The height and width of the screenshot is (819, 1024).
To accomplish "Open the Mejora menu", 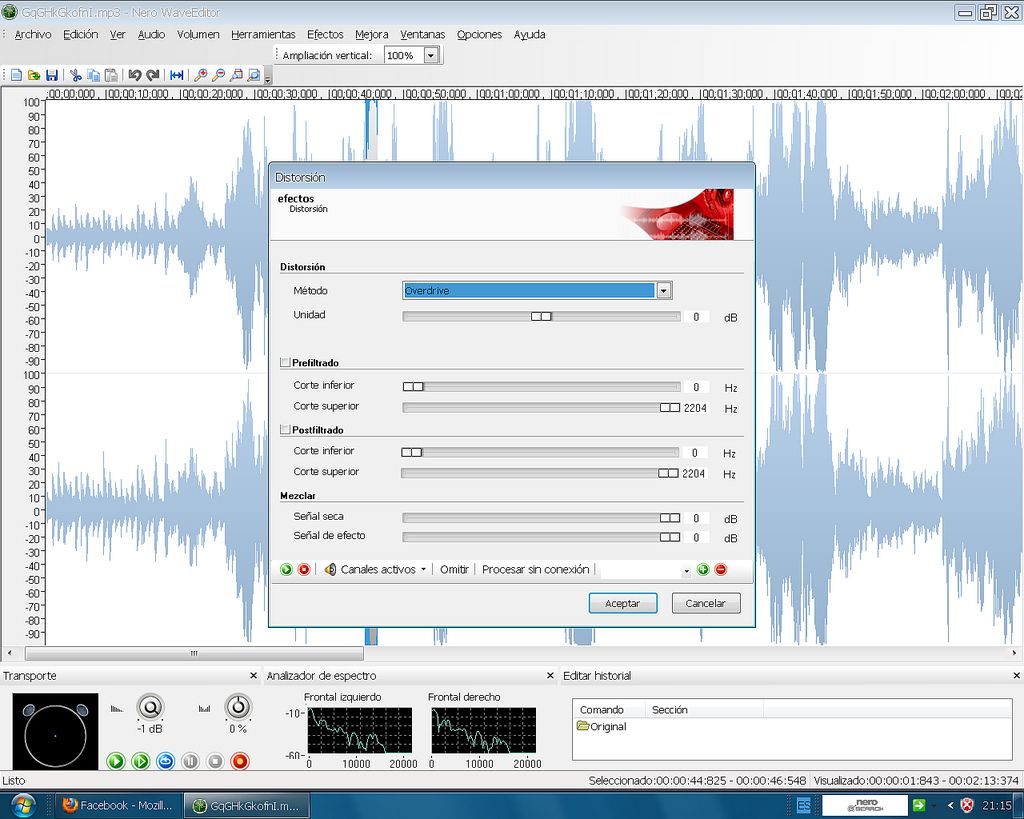I will click(x=372, y=35).
